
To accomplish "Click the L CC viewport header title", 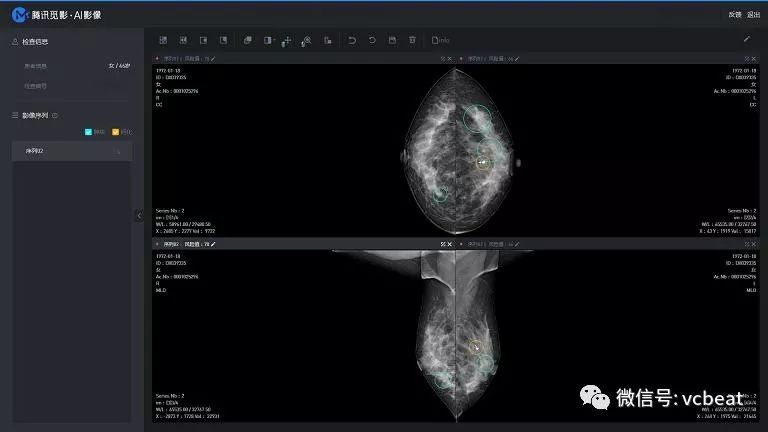I will [490, 59].
